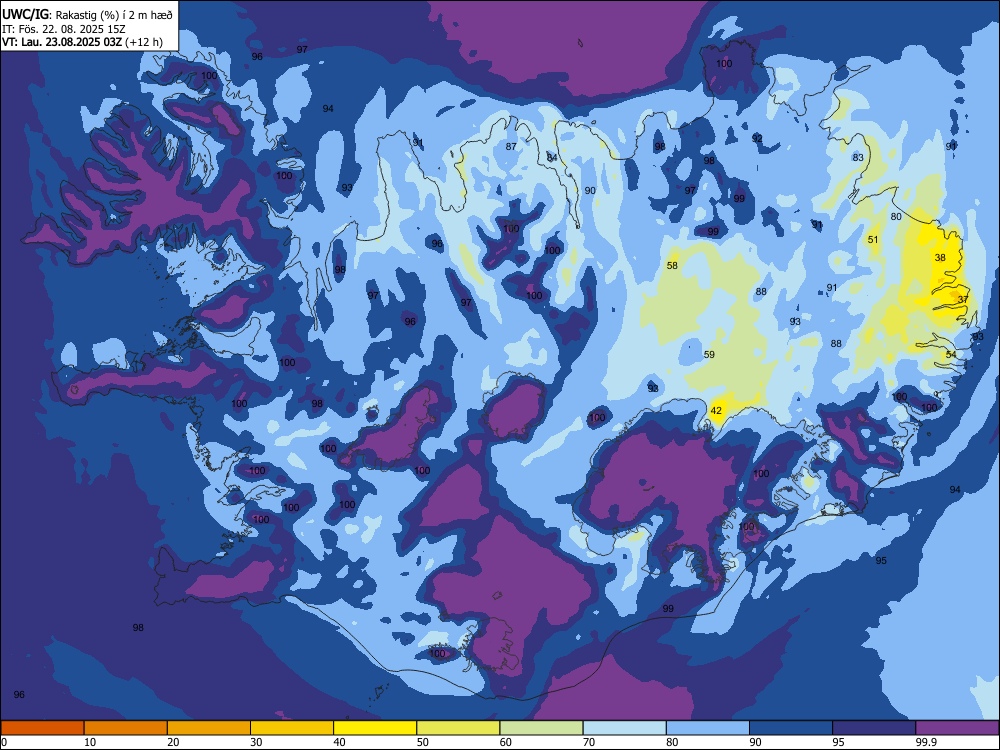The height and width of the screenshot is (750, 1000).
Task: Click the purple above-99.9 legend swatch
Action: (957, 728)
